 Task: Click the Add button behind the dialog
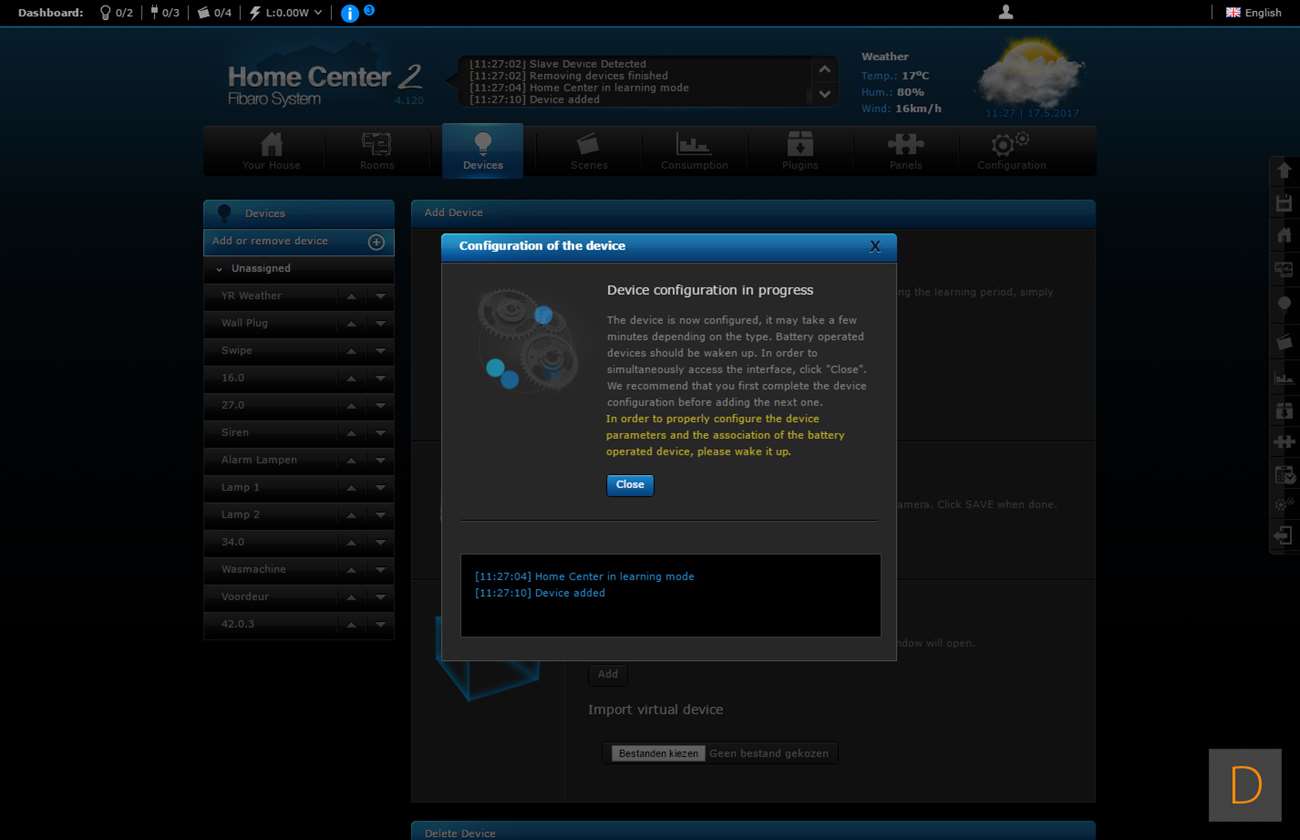[608, 674]
